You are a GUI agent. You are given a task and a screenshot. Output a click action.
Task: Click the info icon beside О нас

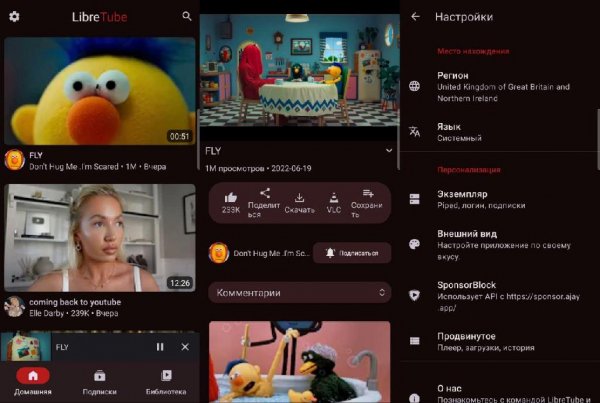(x=414, y=398)
